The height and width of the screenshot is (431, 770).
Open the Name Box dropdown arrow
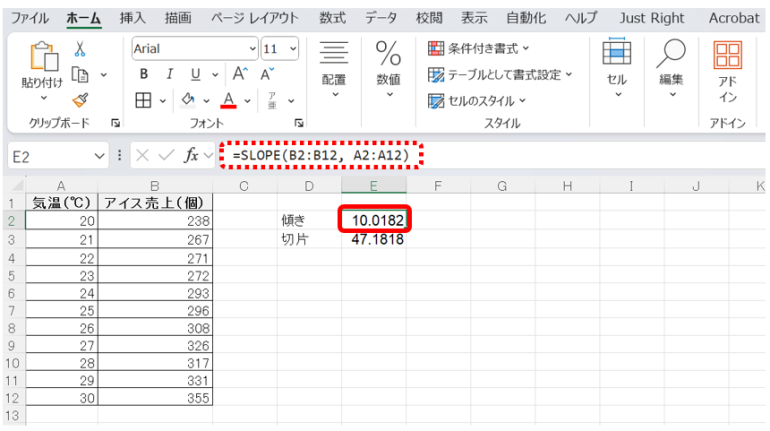click(x=100, y=157)
